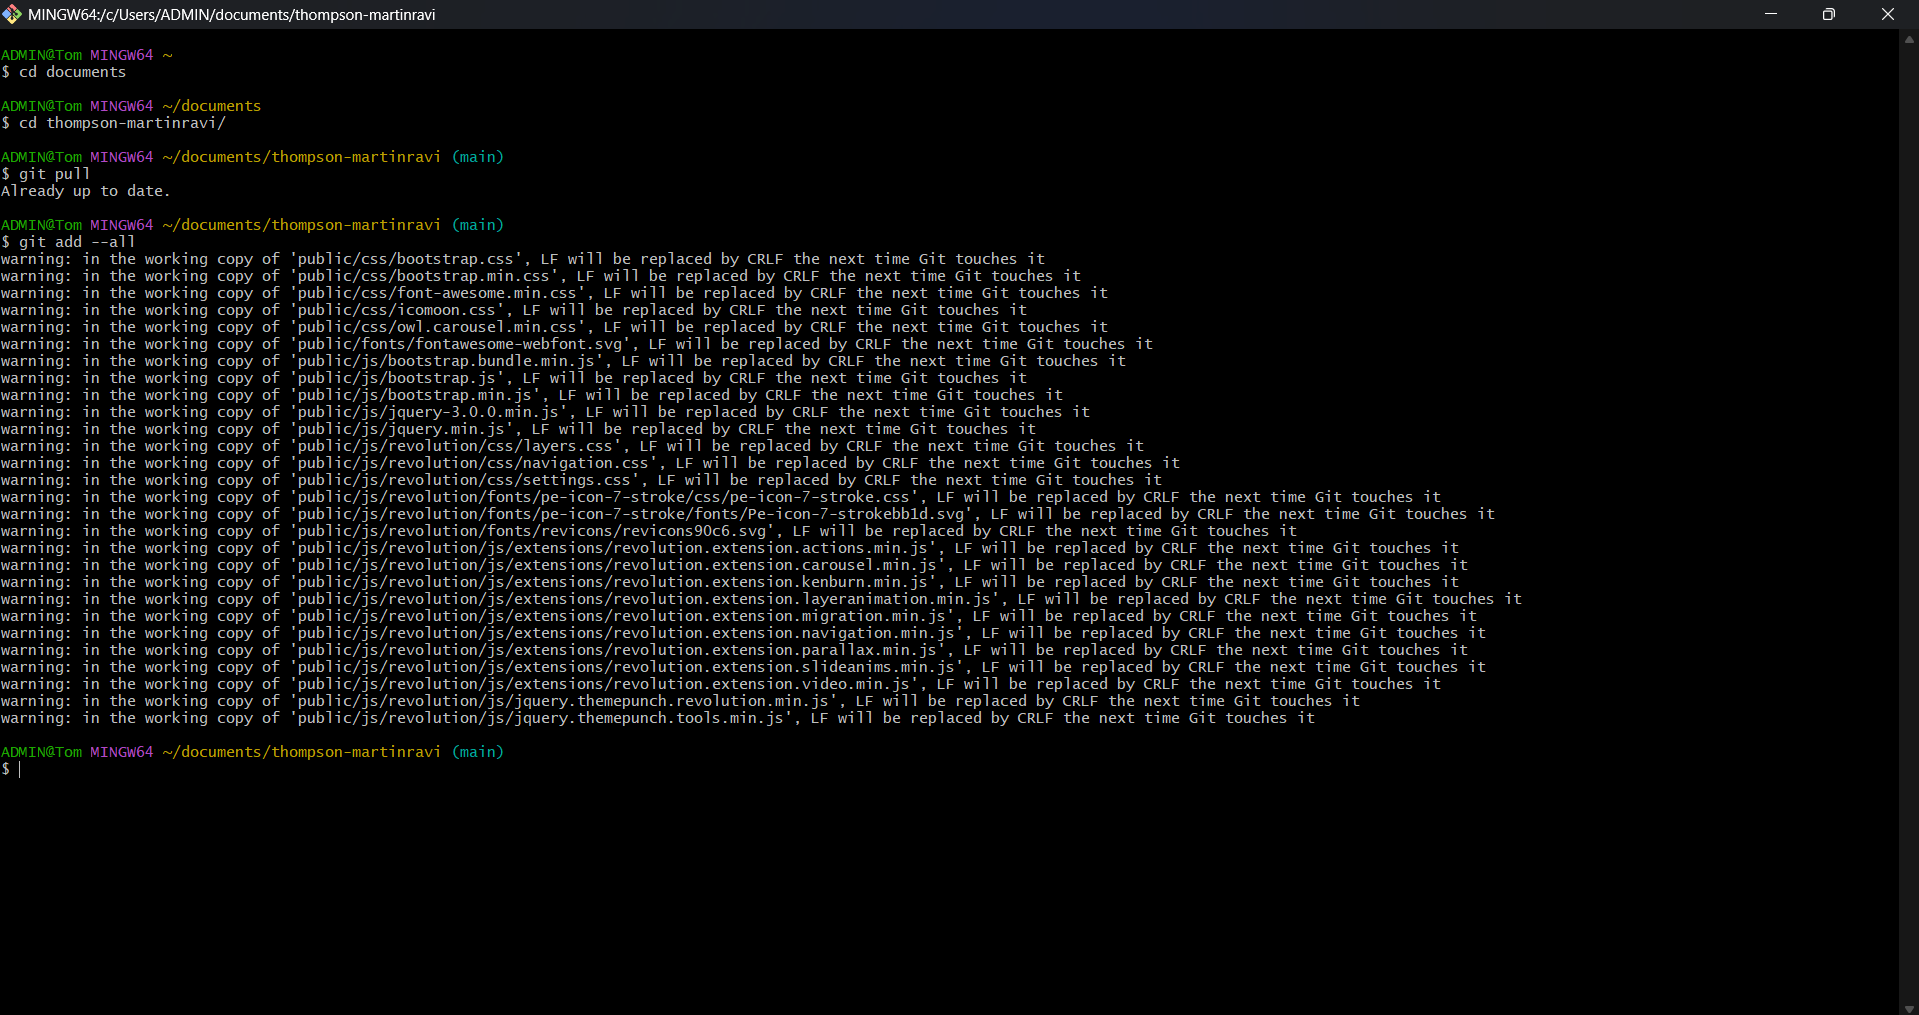Click the '~/documents' prompt path line
Image resolution: width=1919 pixels, height=1015 pixels.
click(x=131, y=106)
